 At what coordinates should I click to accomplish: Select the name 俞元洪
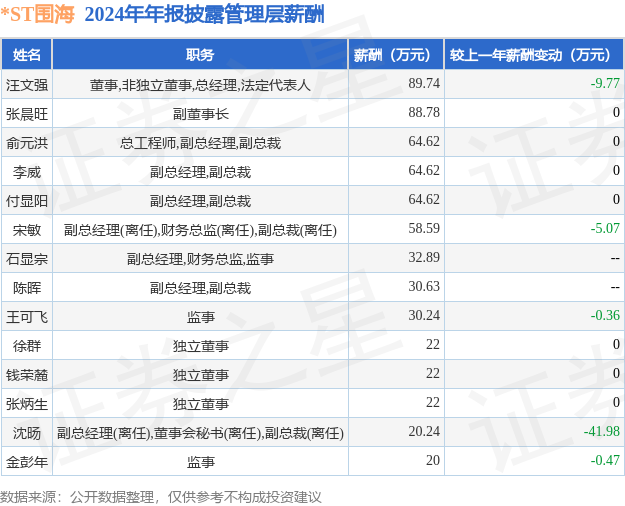(27, 143)
